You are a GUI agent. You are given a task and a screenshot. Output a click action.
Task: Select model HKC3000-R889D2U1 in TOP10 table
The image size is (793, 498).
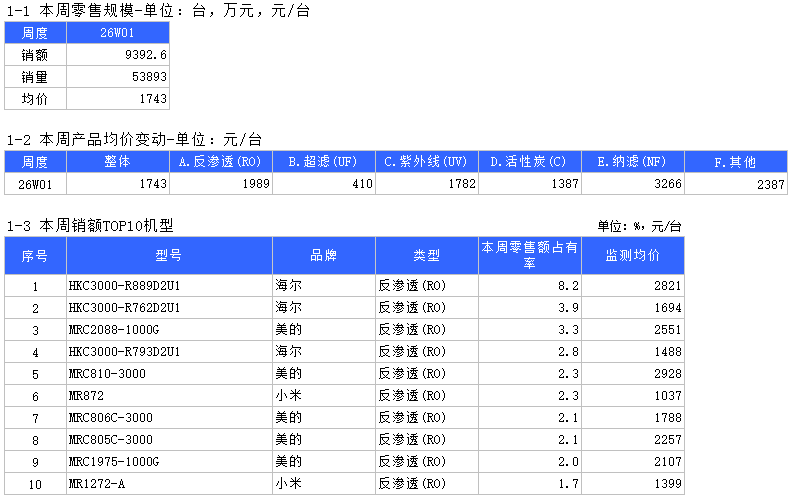169,286
